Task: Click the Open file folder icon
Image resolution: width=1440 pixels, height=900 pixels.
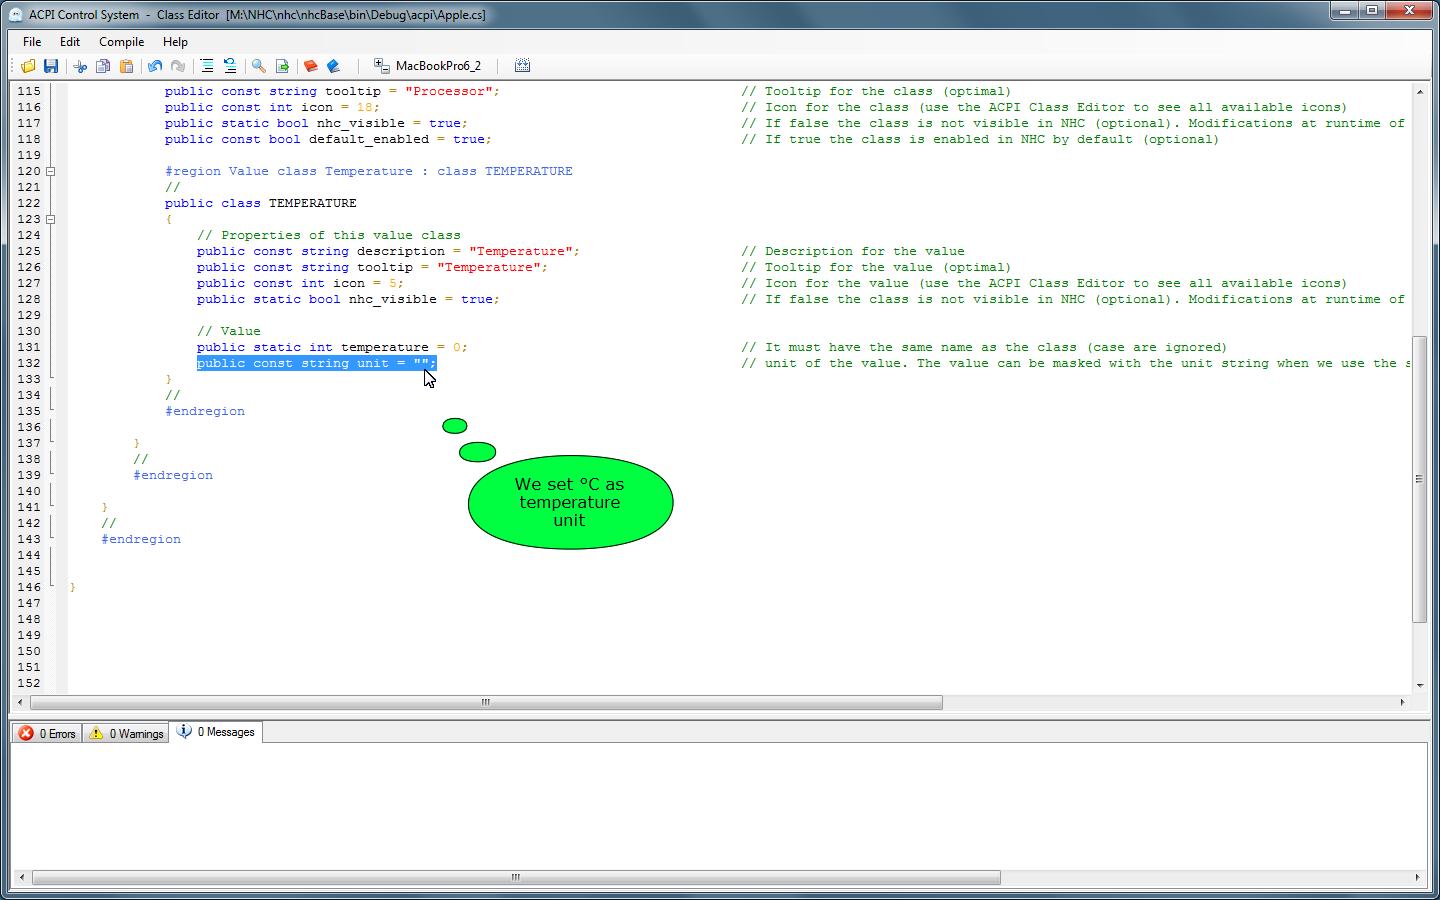Action: 28,66
